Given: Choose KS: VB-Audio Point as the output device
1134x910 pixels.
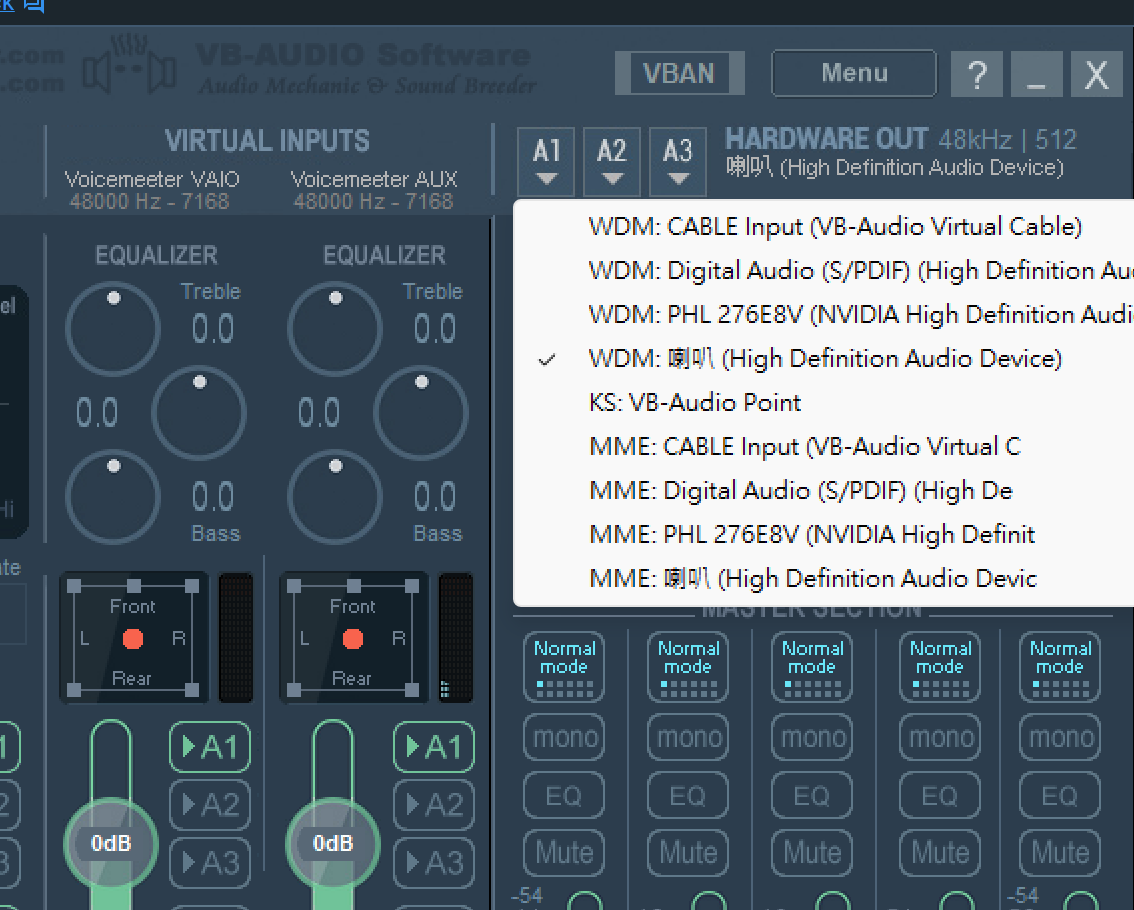Looking at the screenshot, I should (x=695, y=402).
